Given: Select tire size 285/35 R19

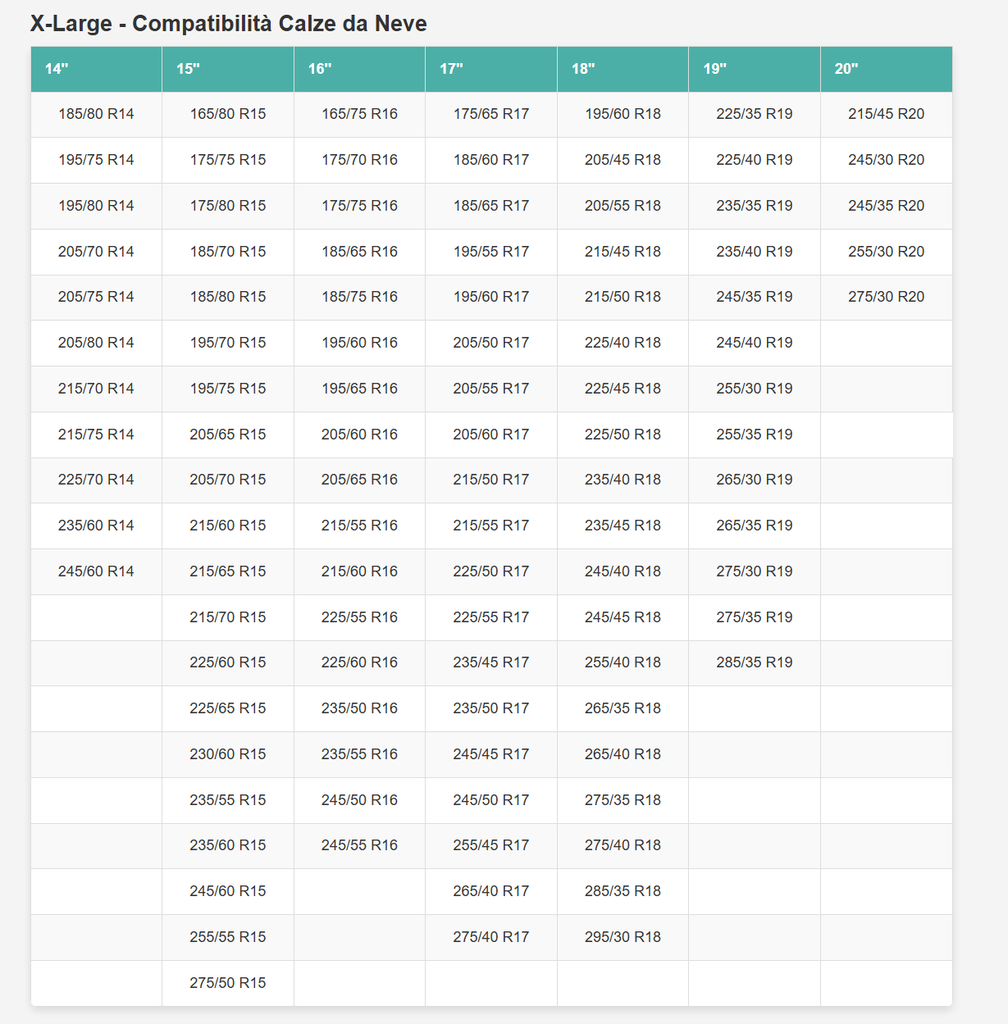Looking at the screenshot, I should [754, 662].
